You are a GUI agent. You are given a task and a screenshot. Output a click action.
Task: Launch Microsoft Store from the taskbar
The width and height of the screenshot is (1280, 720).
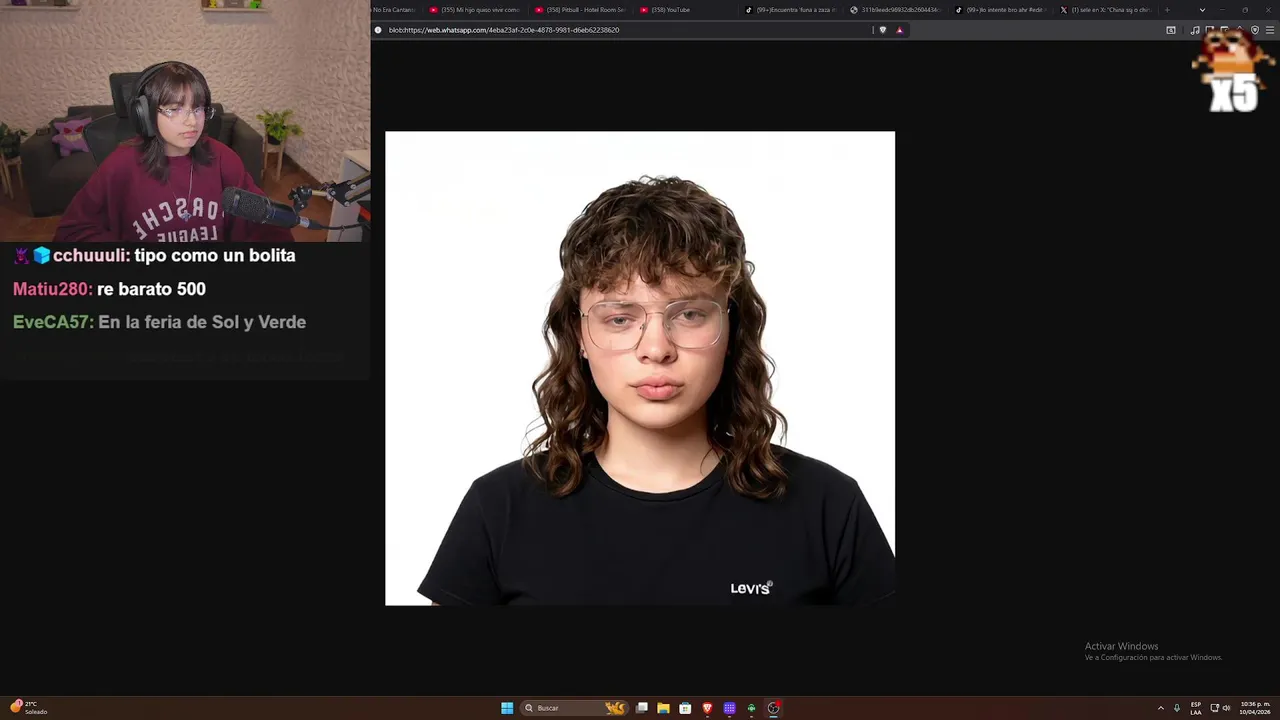pyautogui.click(x=685, y=708)
